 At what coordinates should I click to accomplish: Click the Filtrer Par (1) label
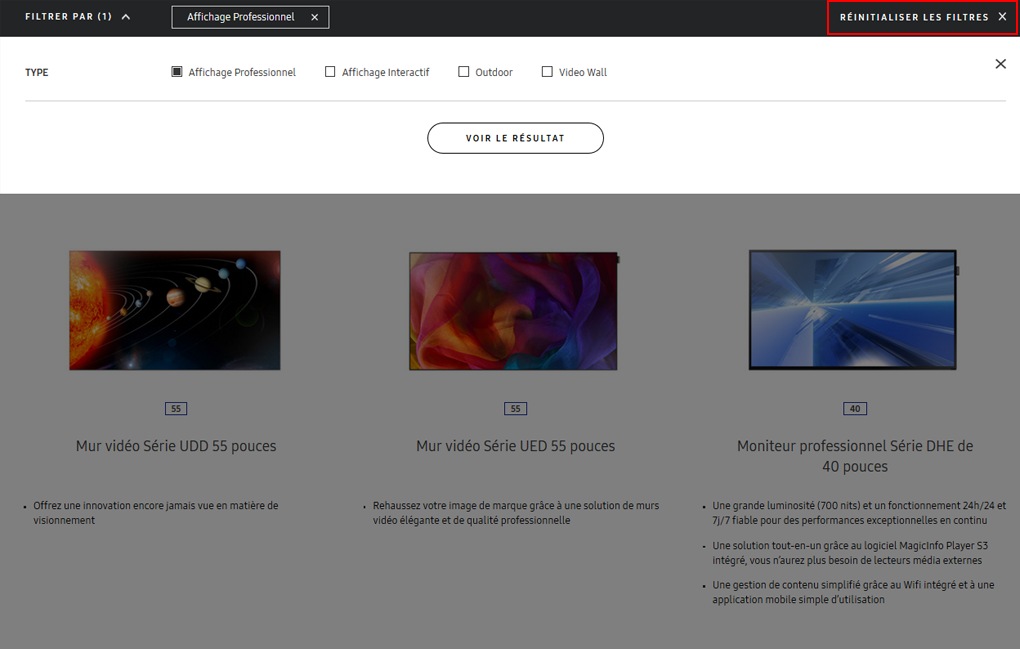pyautogui.click(x=68, y=17)
